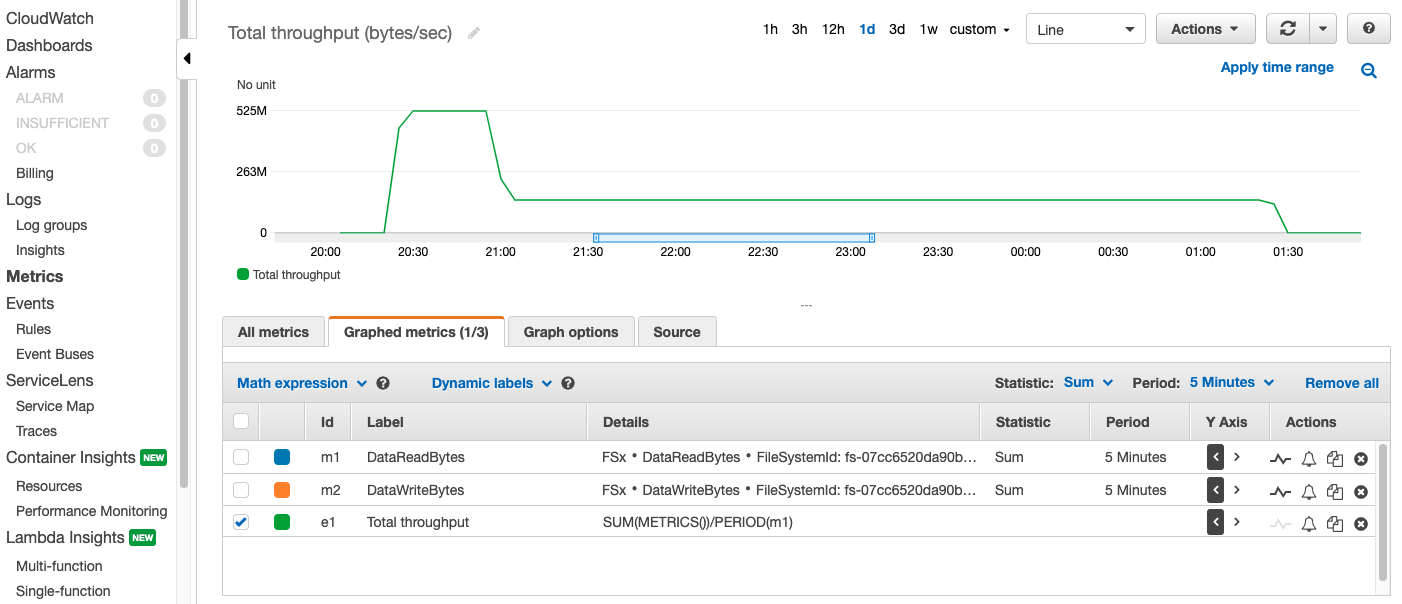Click the pencil icon to edit graph title
The image size is (1402, 604).
click(474, 33)
